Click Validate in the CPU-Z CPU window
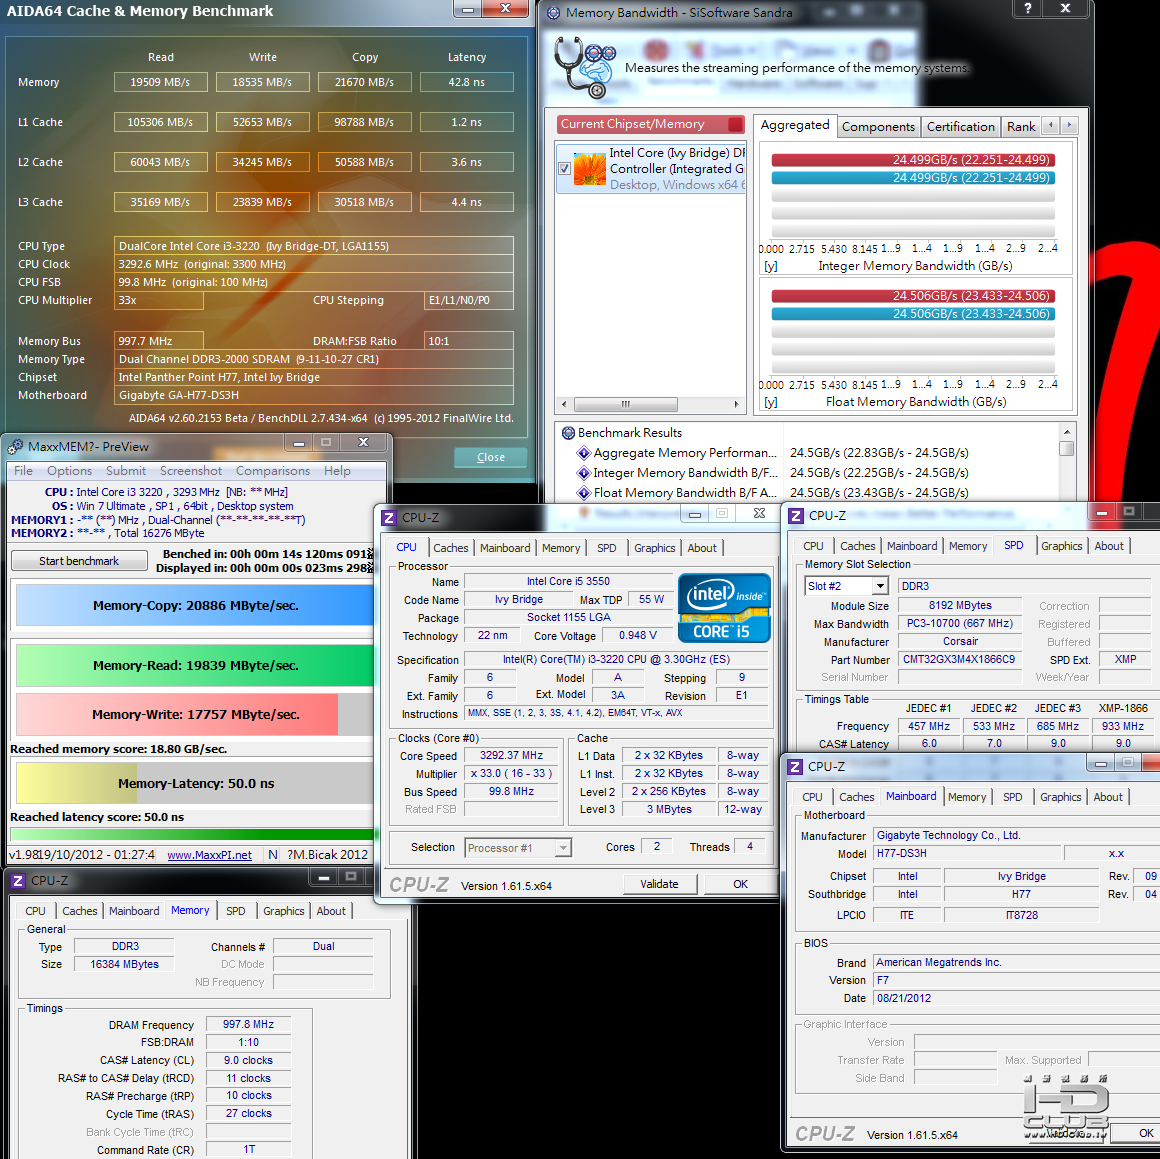The height and width of the screenshot is (1159, 1160). click(659, 884)
